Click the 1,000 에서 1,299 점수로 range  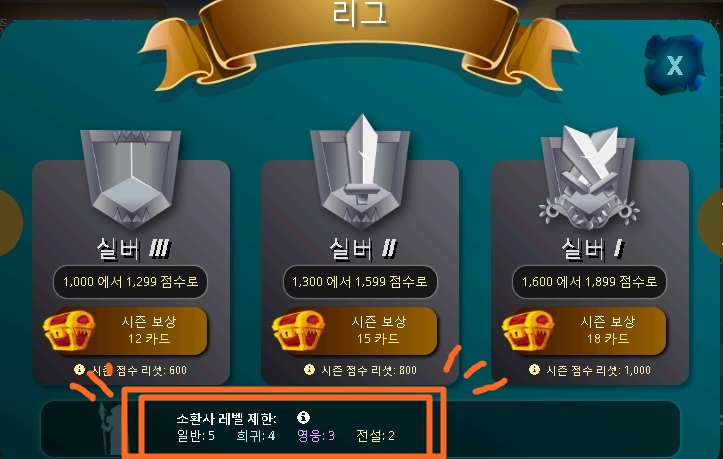click(130, 281)
